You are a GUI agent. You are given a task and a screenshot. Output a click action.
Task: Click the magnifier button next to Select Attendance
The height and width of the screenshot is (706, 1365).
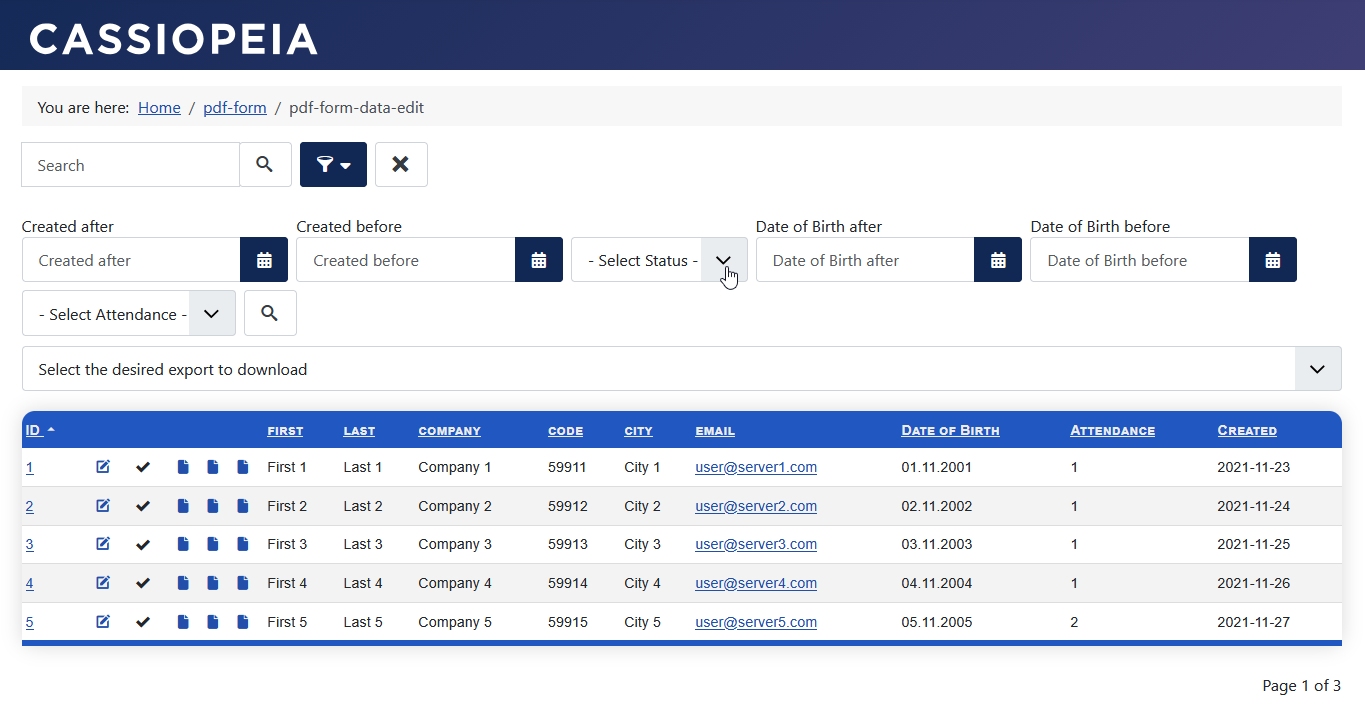pyautogui.click(x=270, y=314)
